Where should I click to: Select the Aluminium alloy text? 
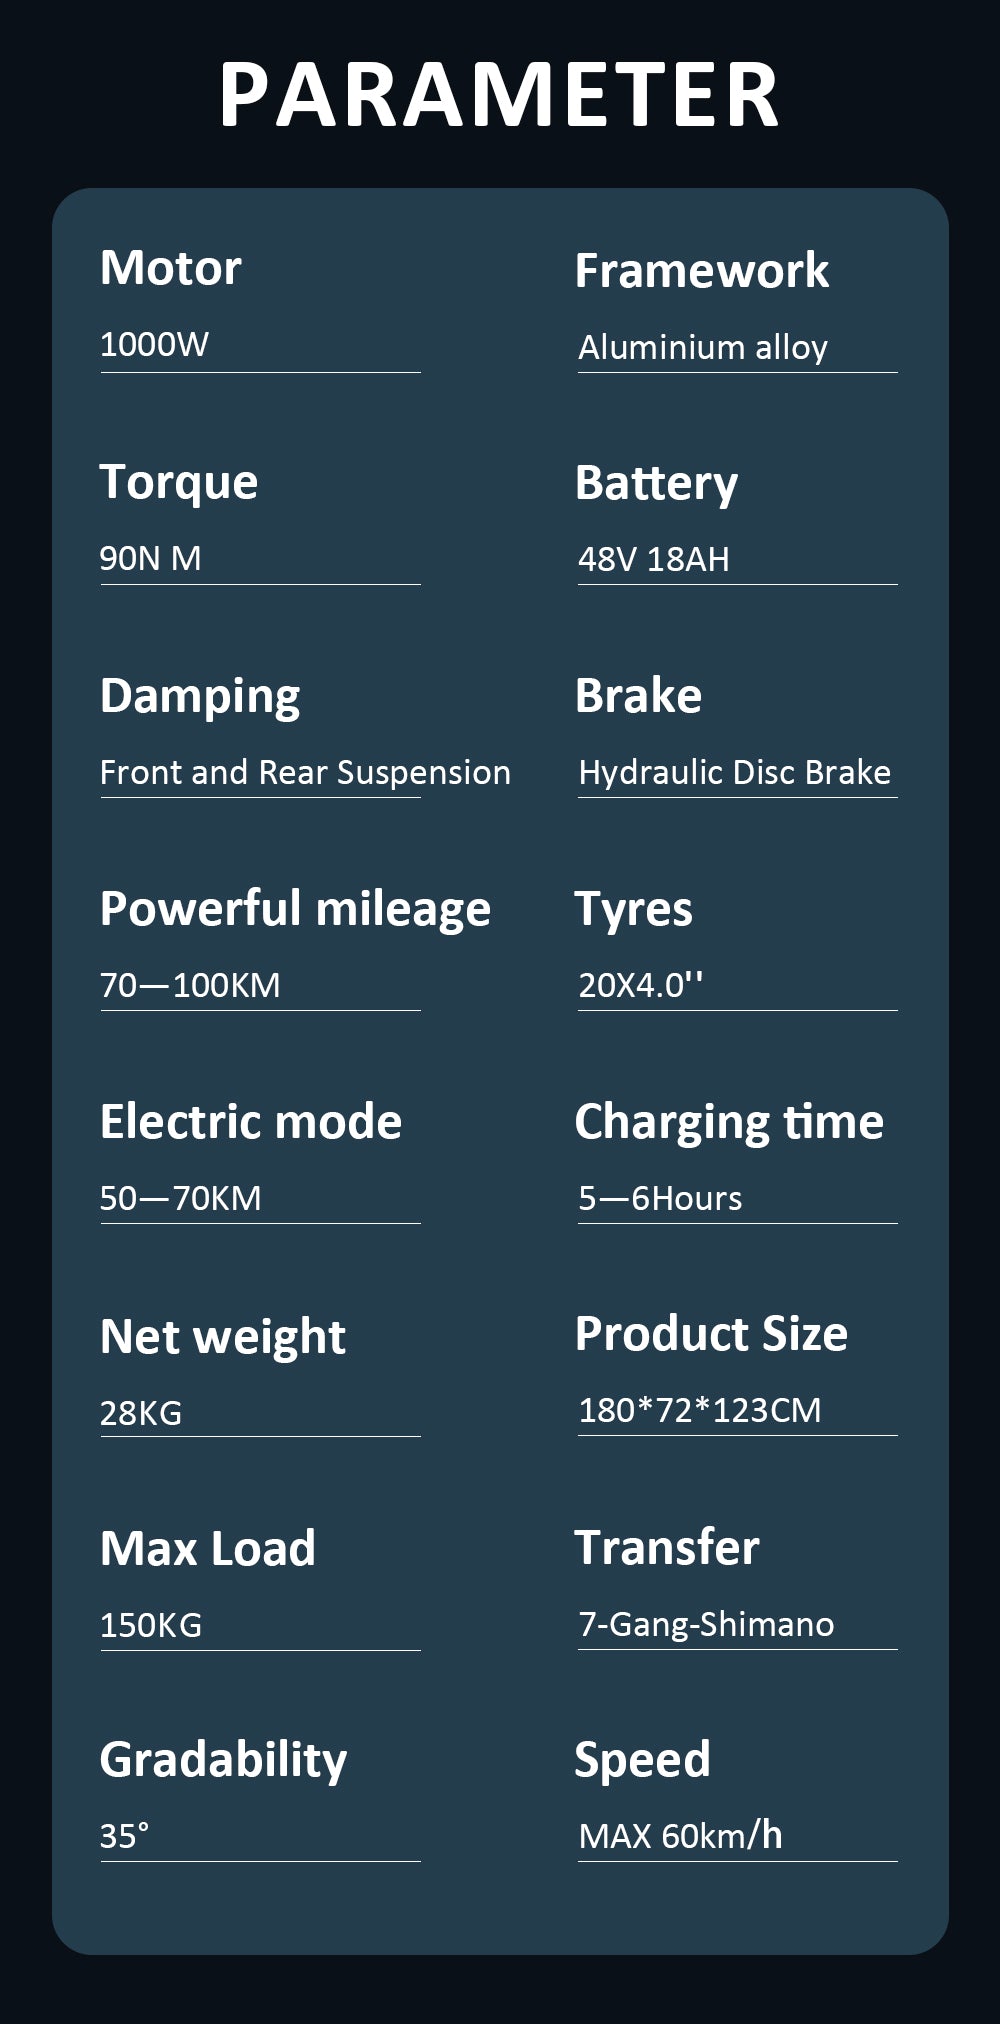pos(703,348)
